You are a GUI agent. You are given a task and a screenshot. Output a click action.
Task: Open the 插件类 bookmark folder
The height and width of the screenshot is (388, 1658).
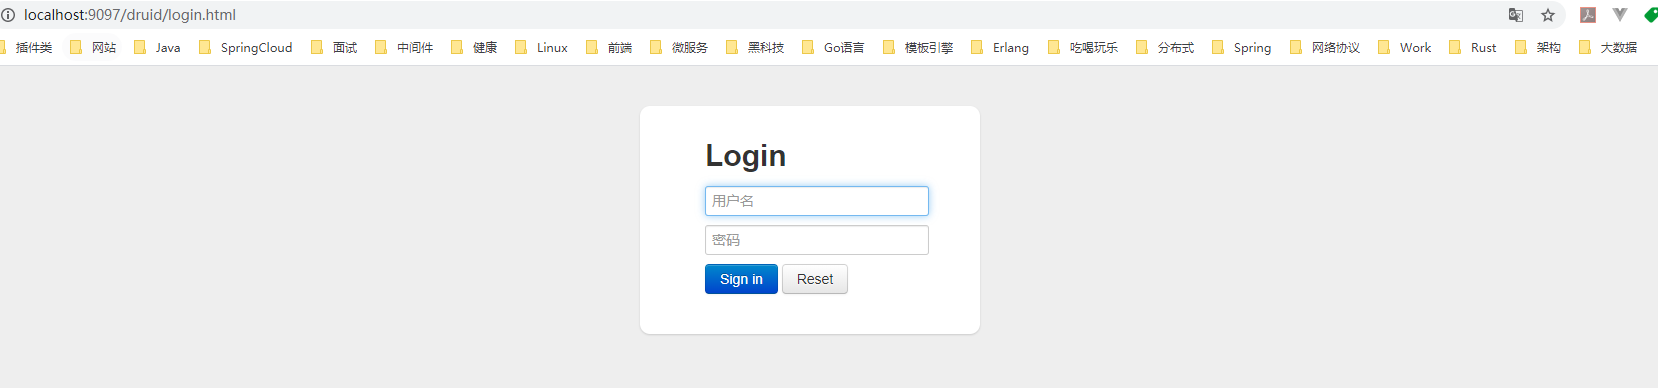pos(27,47)
